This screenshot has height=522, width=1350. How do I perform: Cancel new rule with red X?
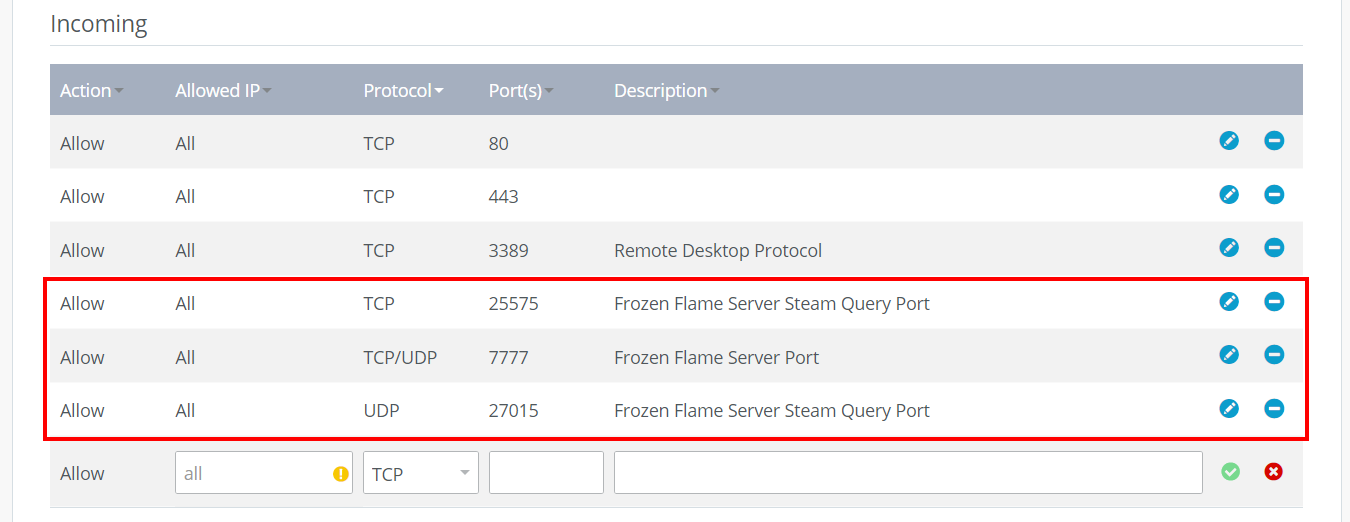click(x=1273, y=471)
